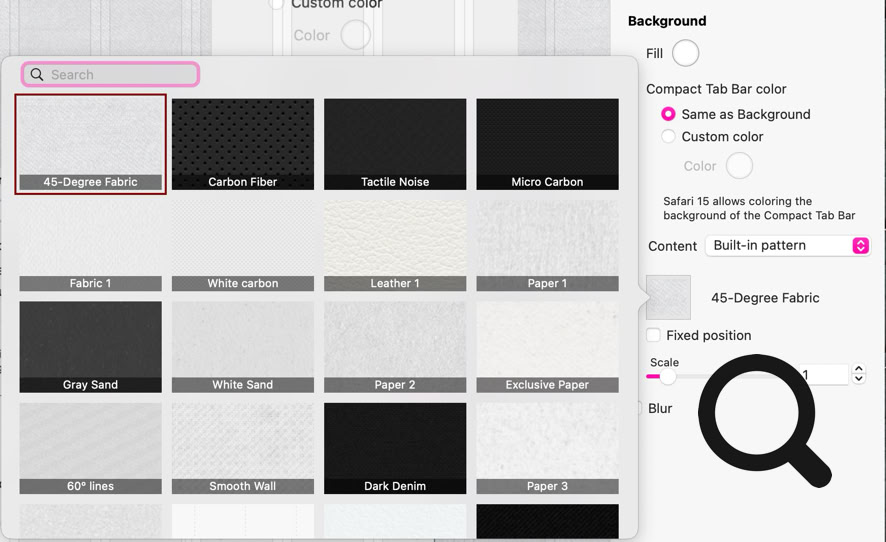Open the Content Built-in pattern dropdown
The width and height of the screenshot is (886, 542).
point(788,245)
